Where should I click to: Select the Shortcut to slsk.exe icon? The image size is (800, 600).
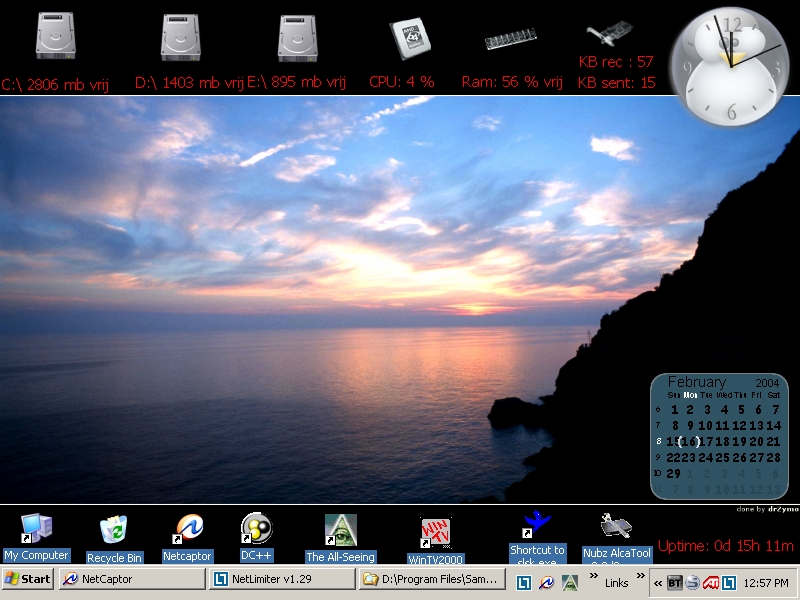tap(537, 537)
